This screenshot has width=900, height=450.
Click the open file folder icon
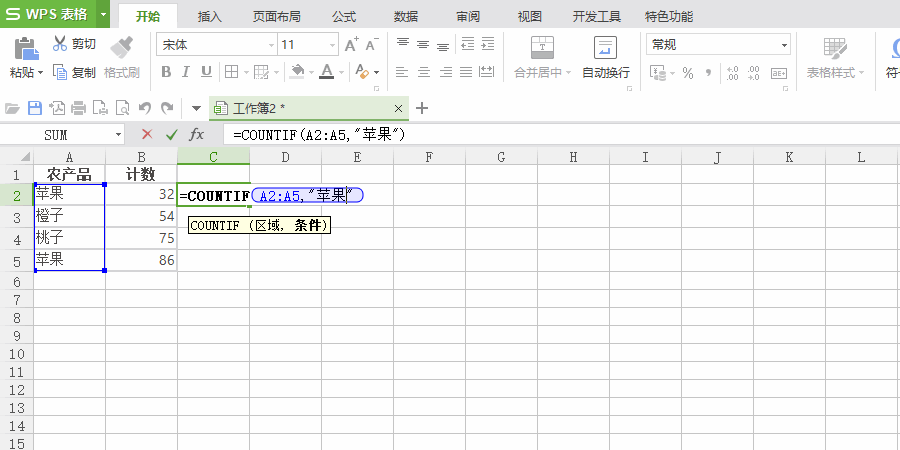click(x=12, y=108)
